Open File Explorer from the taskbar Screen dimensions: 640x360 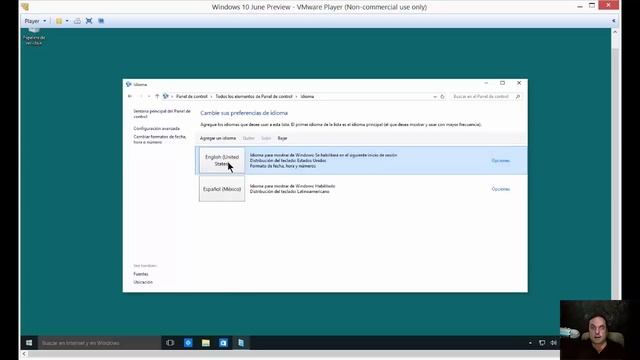click(206, 343)
